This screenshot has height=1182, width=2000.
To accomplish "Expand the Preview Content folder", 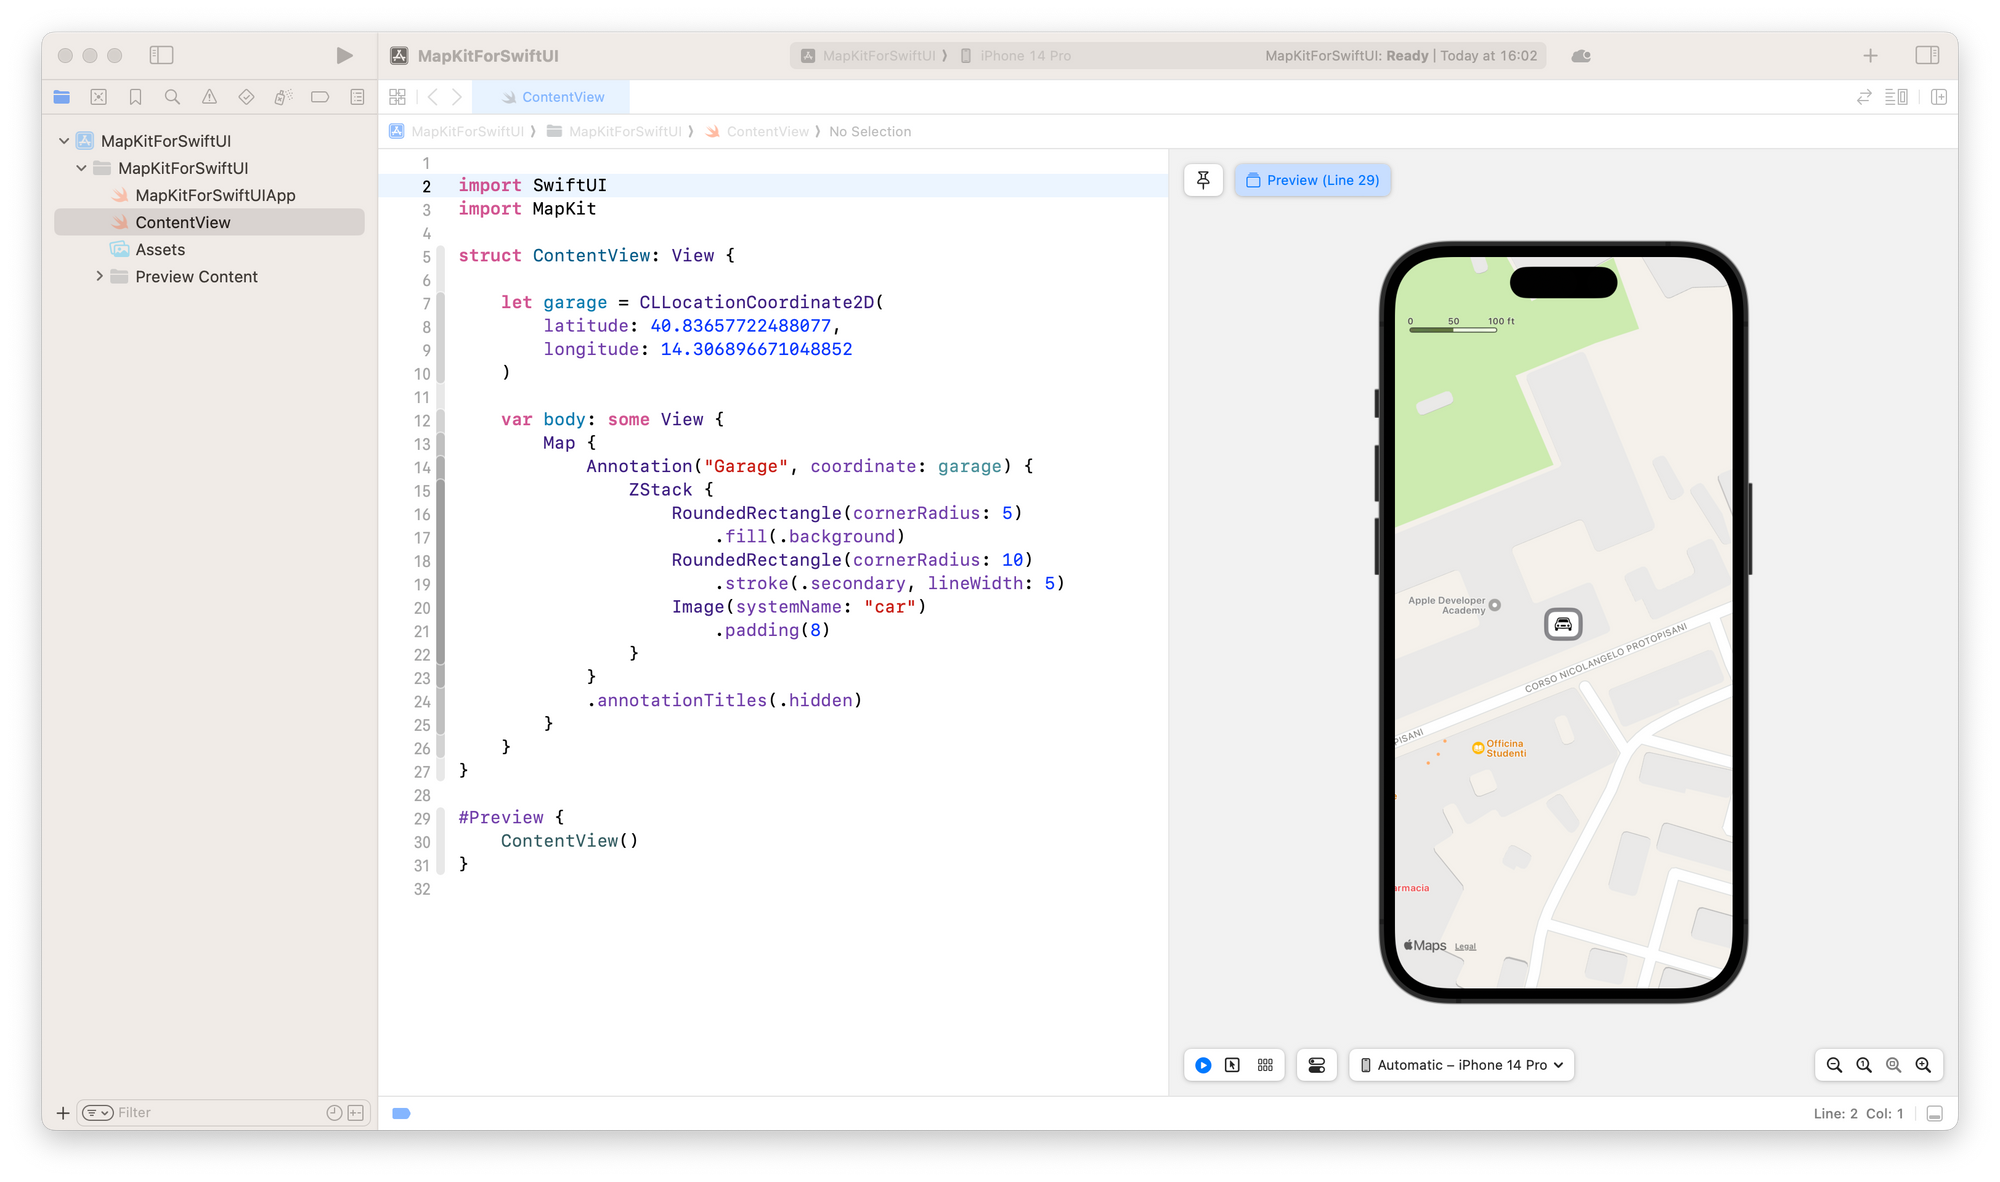I will point(99,276).
